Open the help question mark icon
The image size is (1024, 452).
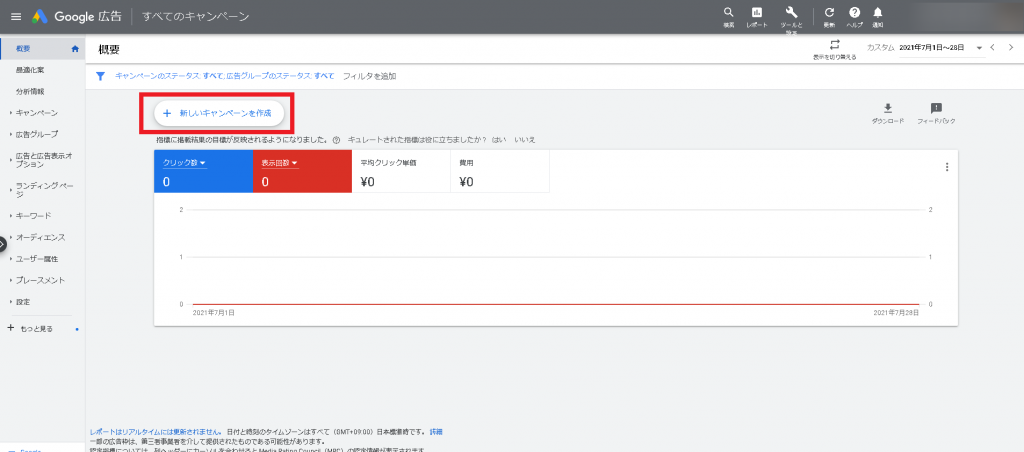pyautogui.click(x=854, y=12)
